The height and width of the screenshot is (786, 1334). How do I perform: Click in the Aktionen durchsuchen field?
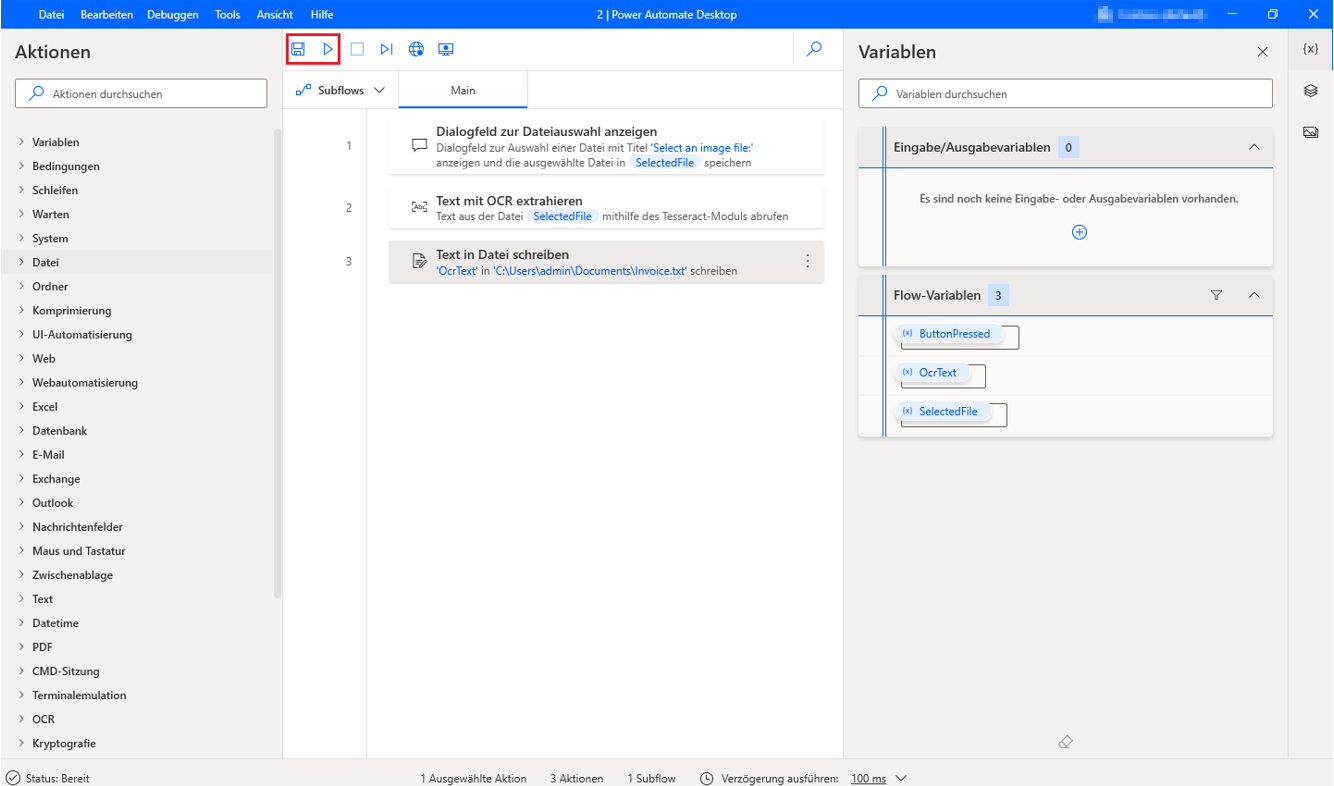(x=141, y=94)
